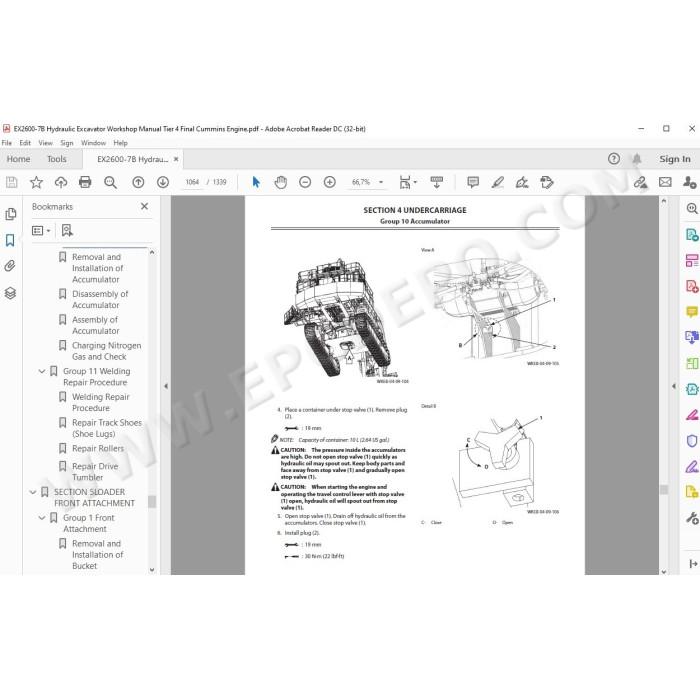Open the Protect shield tool in right pane
700x700 pixels.
pyautogui.click(x=692, y=441)
